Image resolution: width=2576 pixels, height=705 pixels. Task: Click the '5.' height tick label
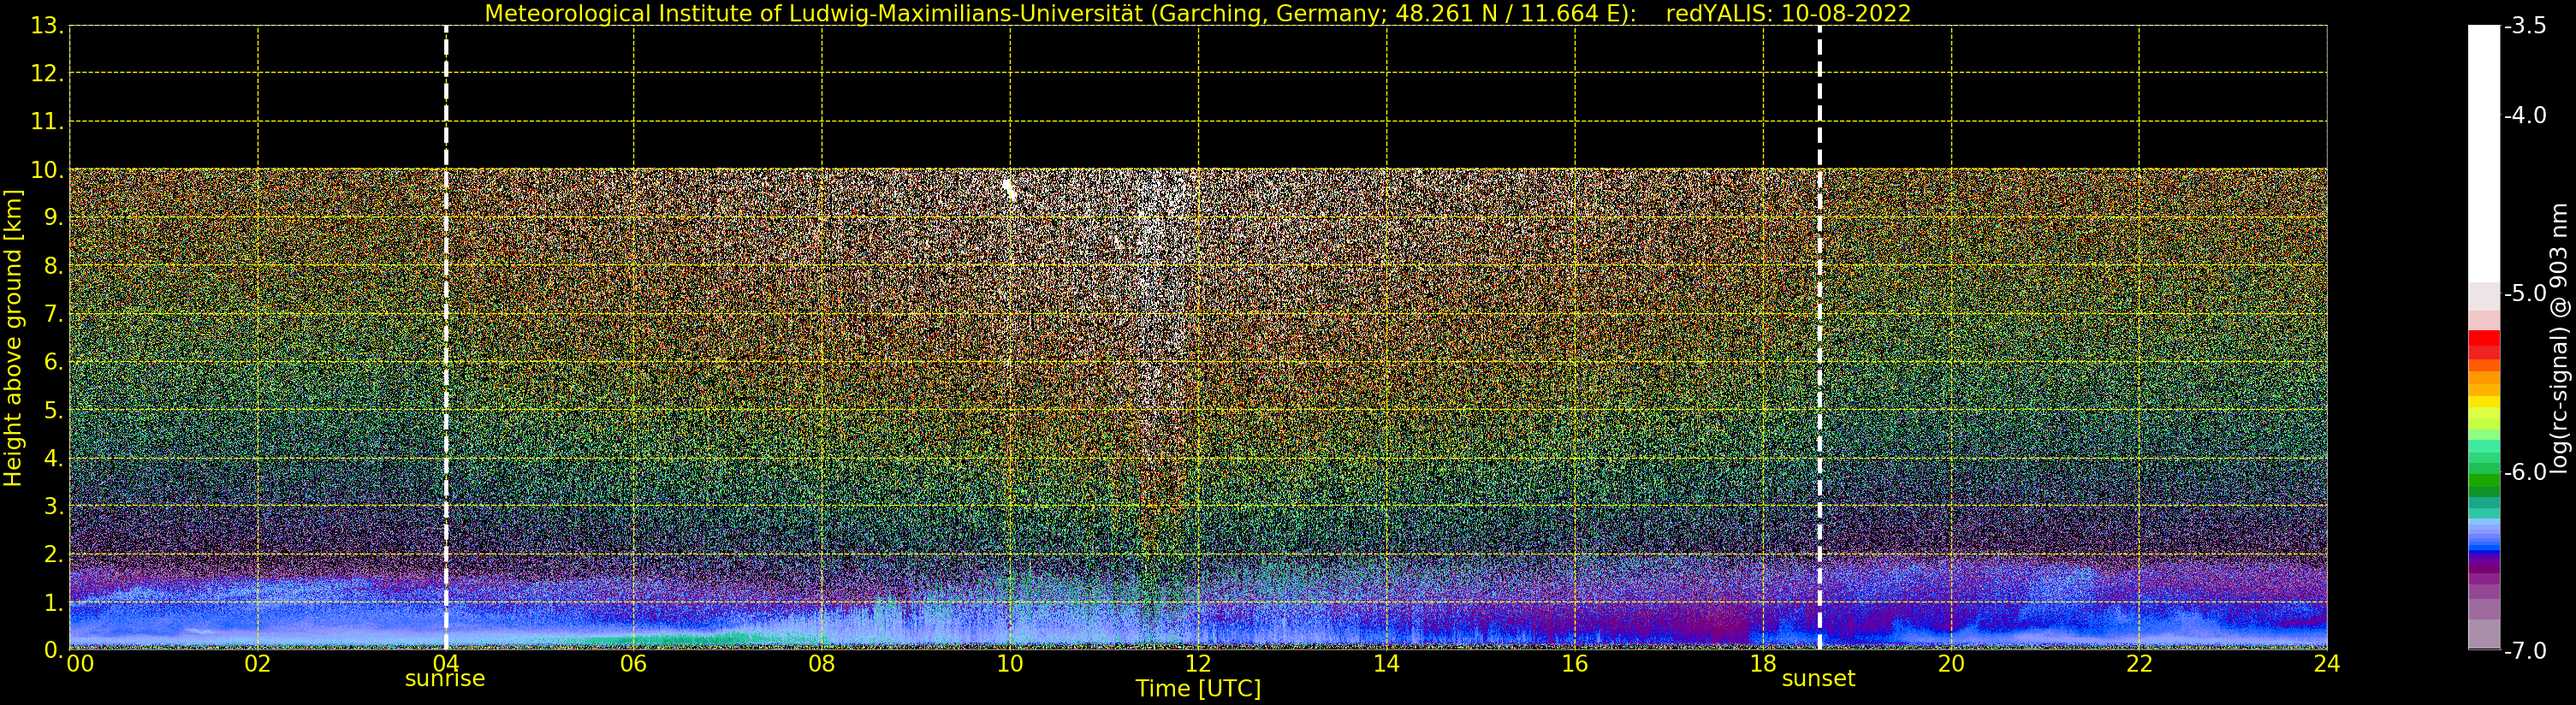pyautogui.click(x=54, y=410)
